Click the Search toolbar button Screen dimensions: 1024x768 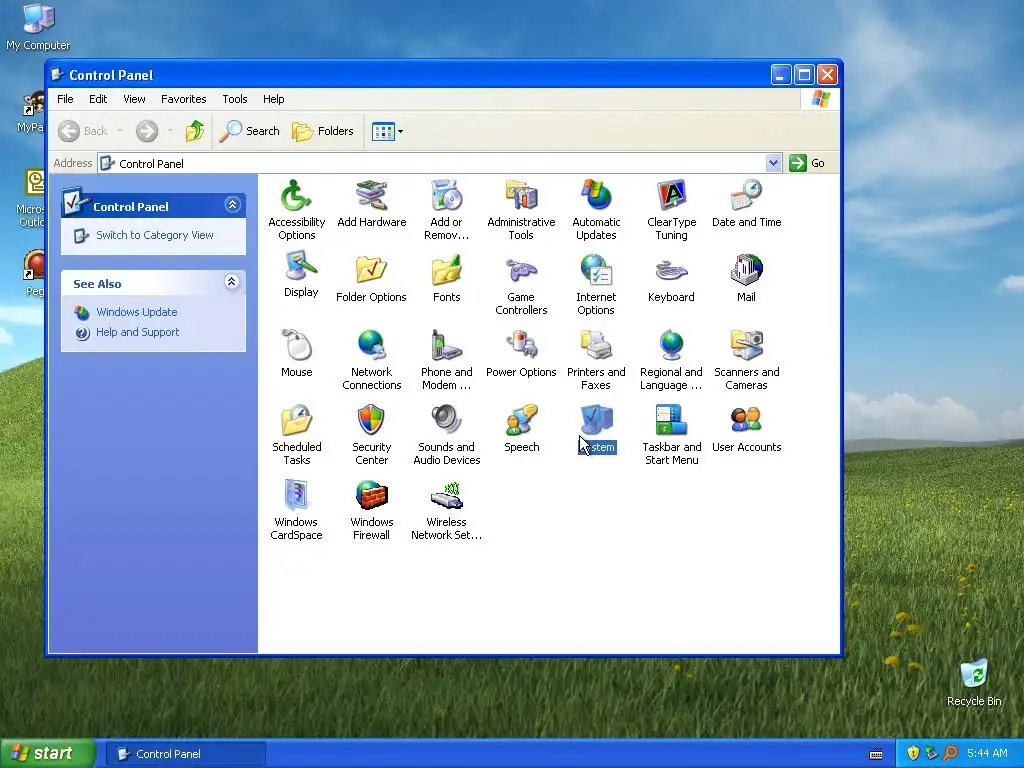249,131
